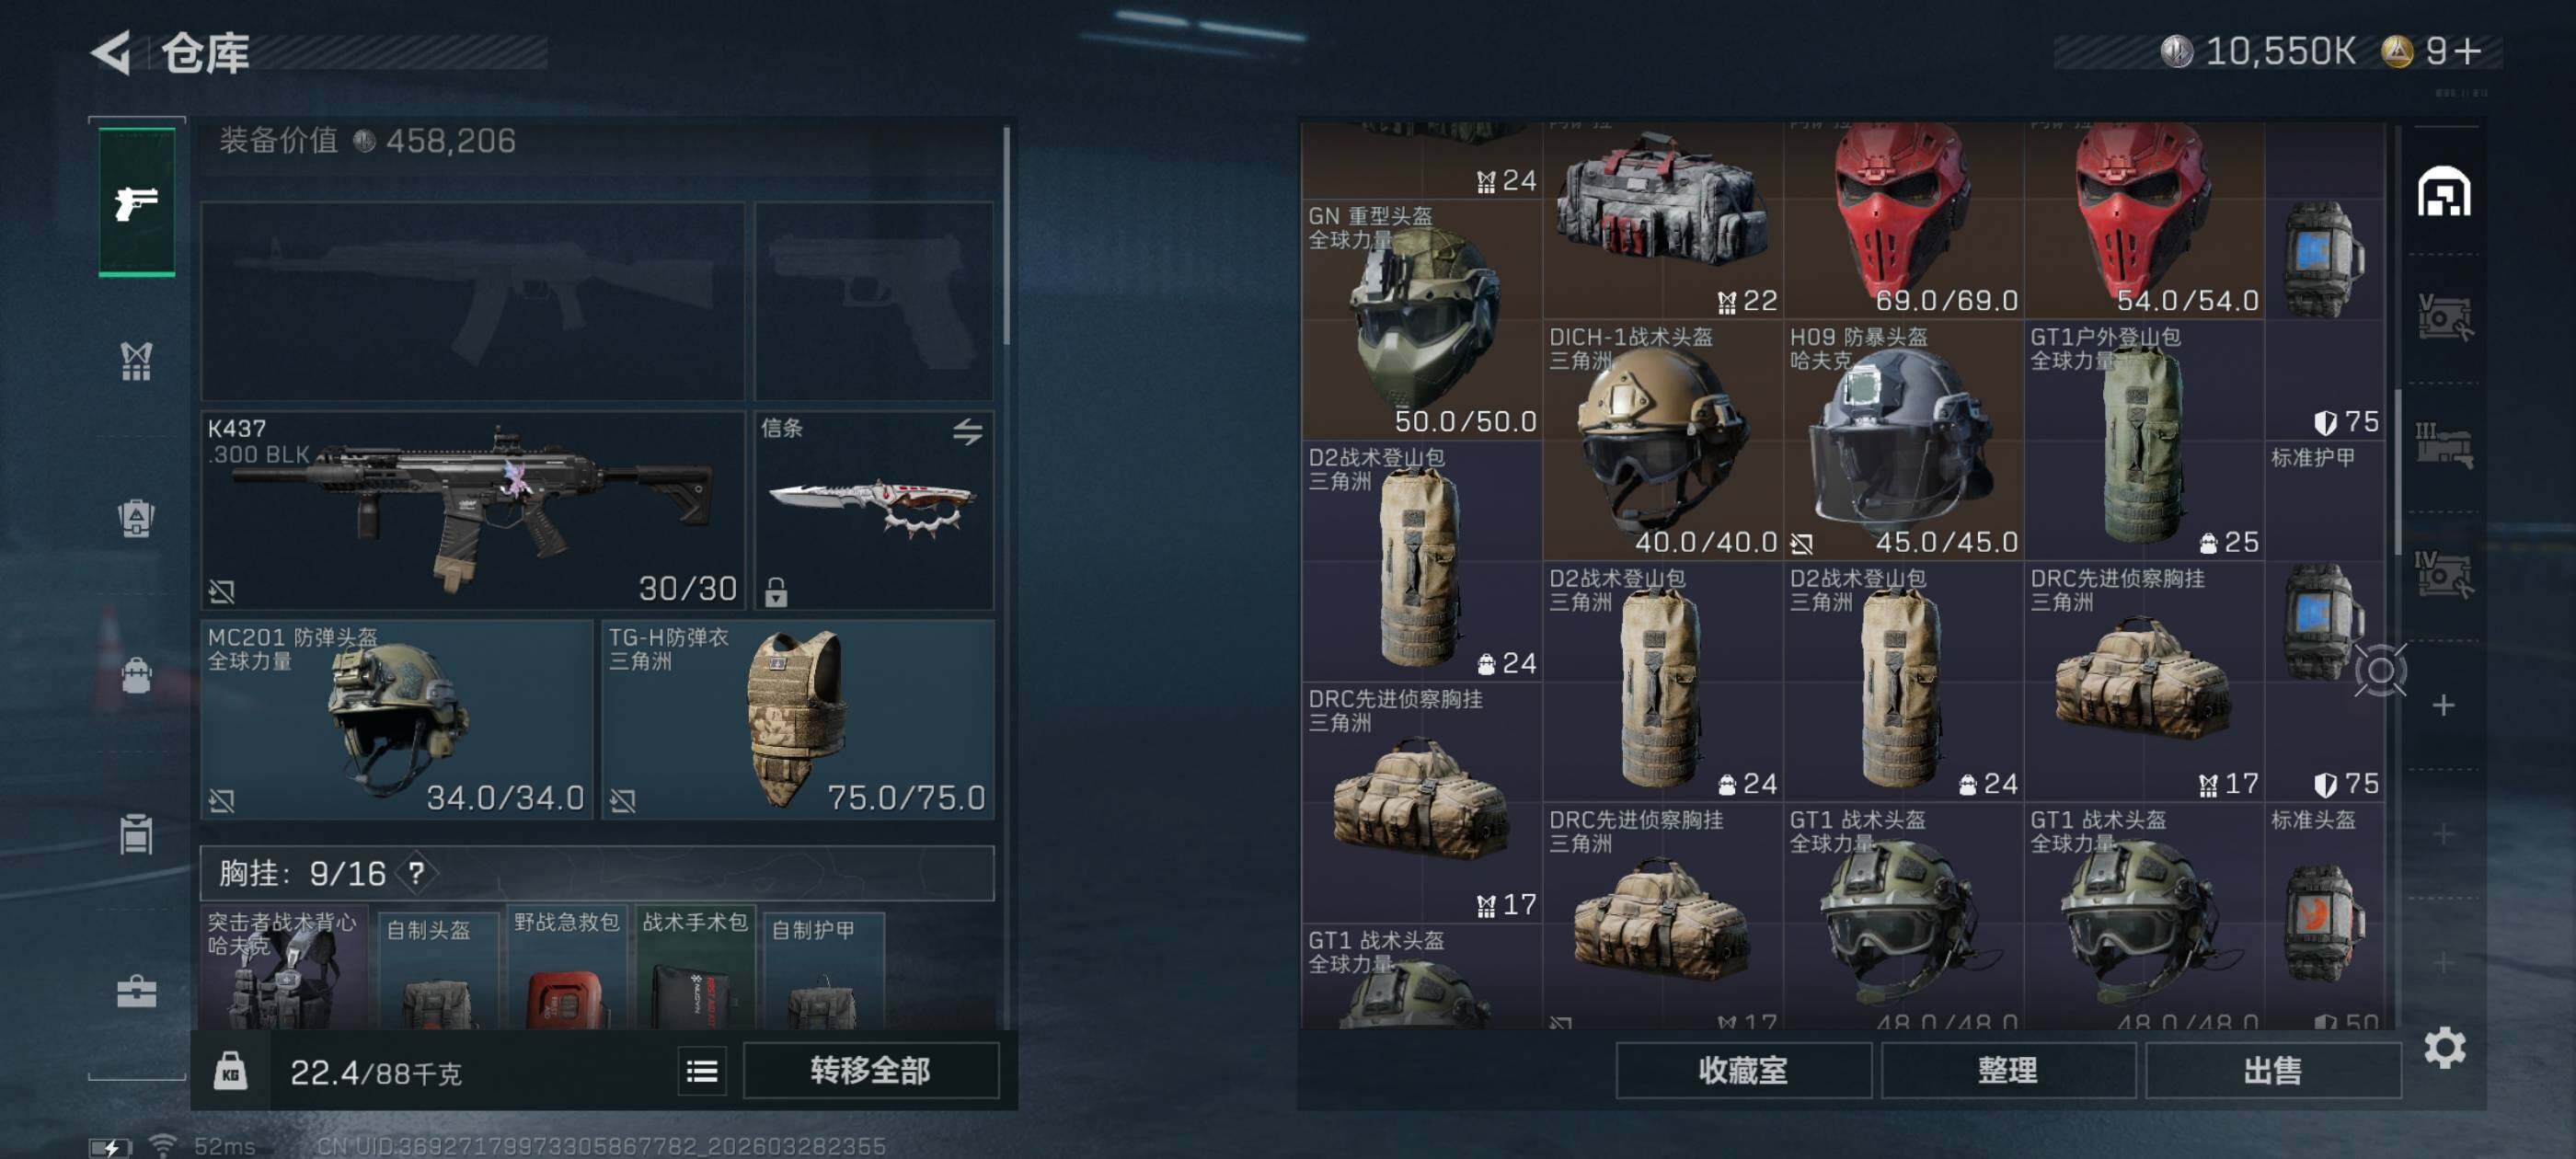Select the main stash house icon
2576x1159 pixels.
[x=2444, y=191]
